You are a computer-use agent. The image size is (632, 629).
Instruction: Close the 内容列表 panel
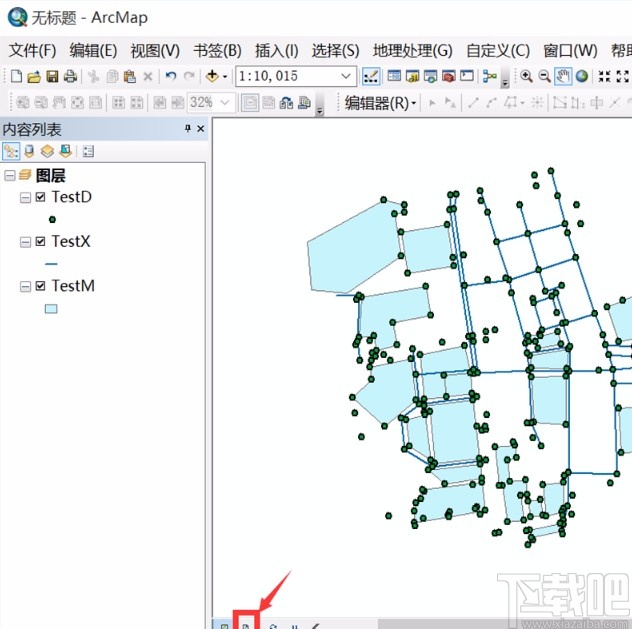tap(201, 129)
